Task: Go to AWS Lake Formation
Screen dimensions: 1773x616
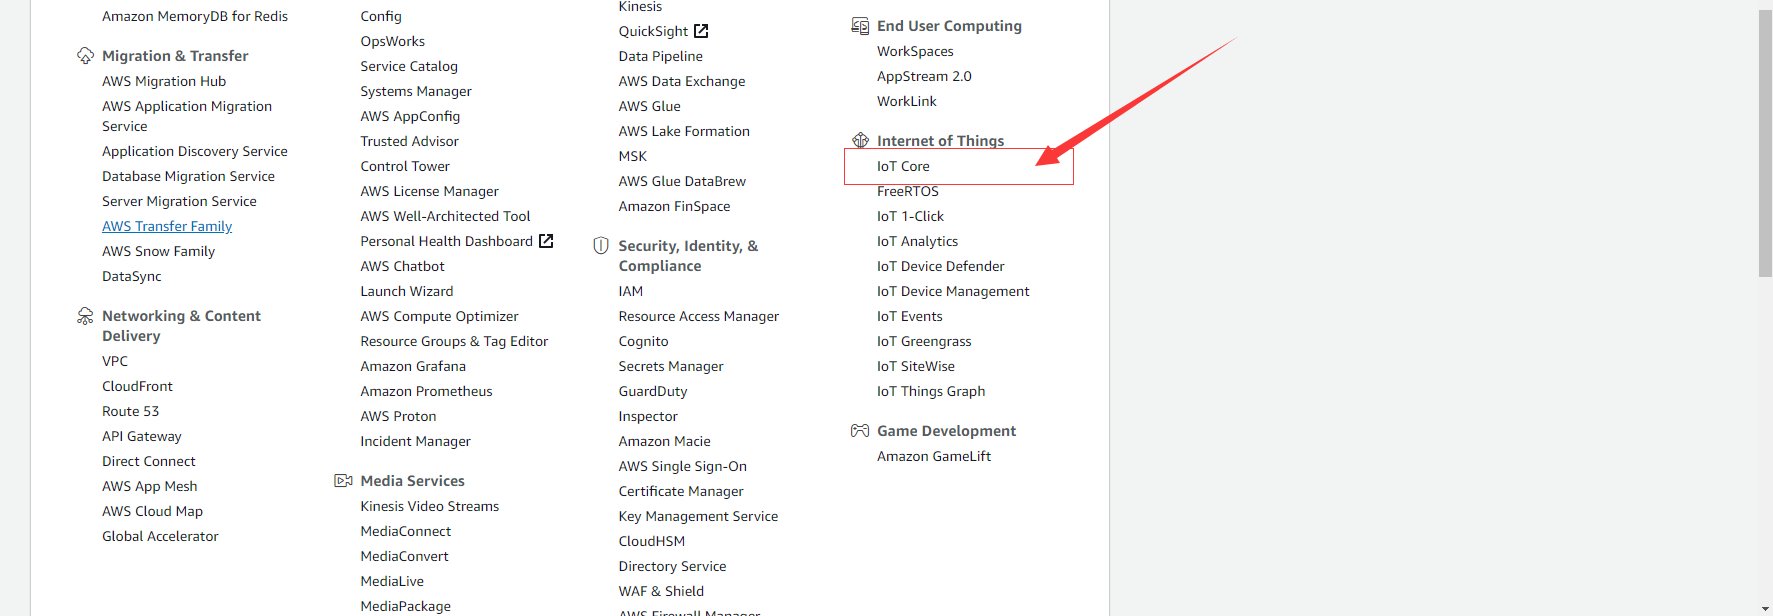Action: pos(684,131)
